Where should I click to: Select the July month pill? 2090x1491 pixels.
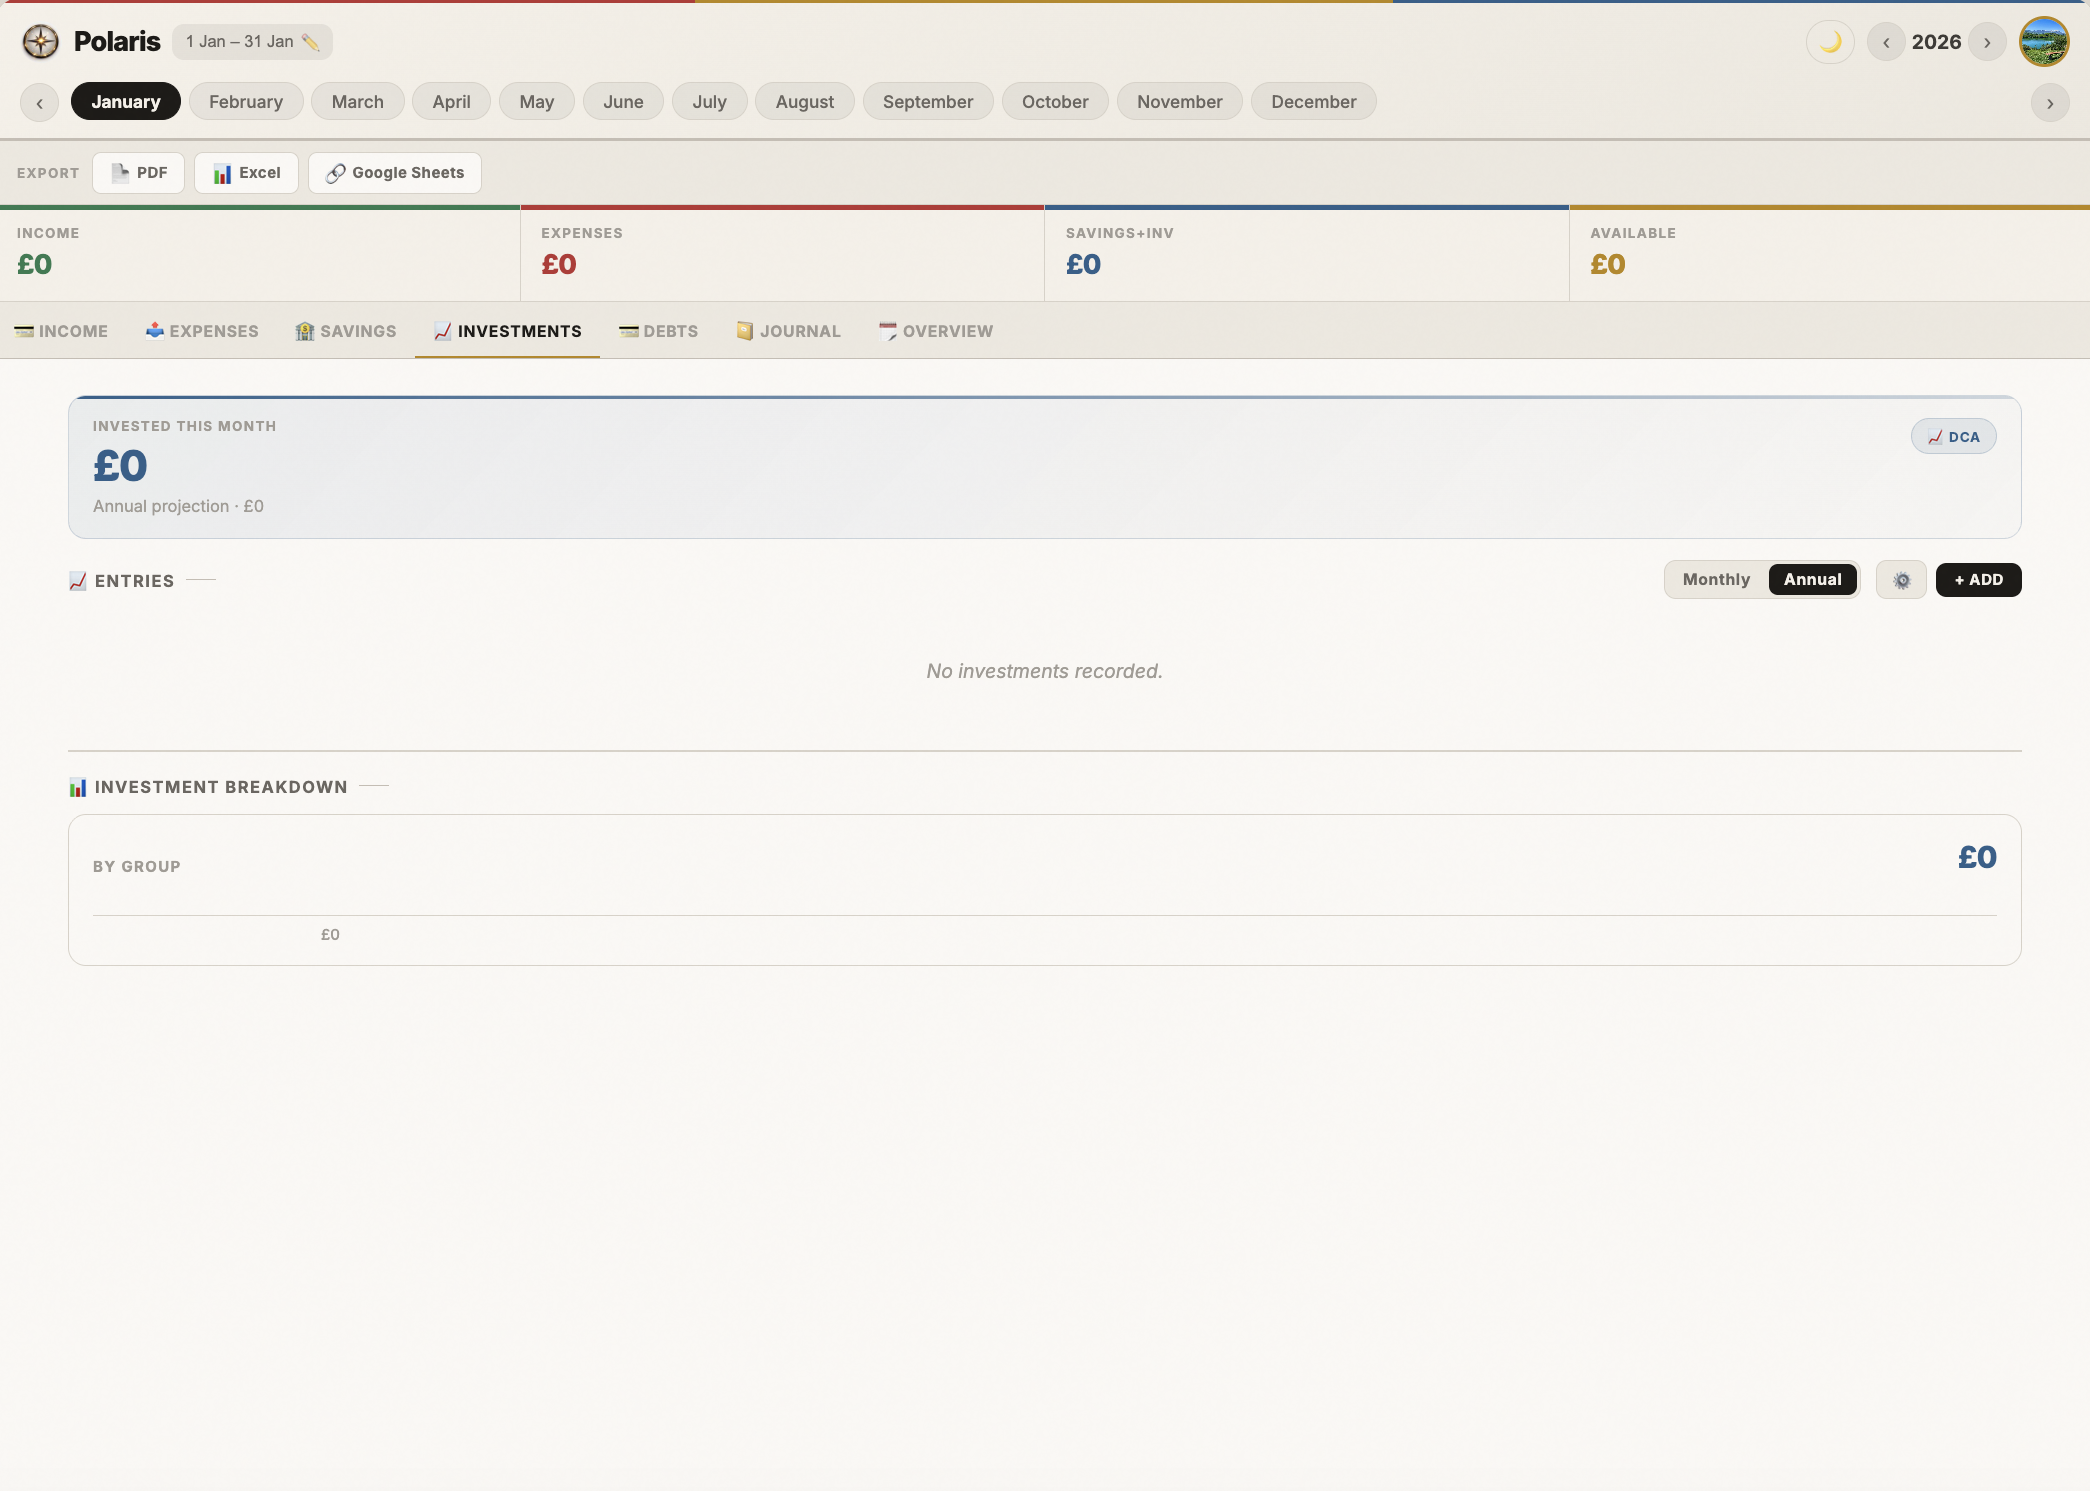[x=709, y=102]
